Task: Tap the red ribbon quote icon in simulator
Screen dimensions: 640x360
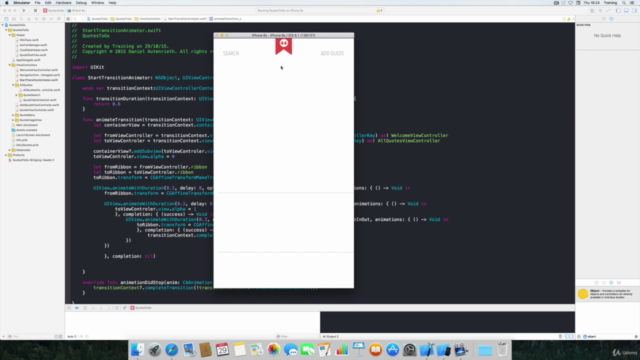Action: (x=284, y=46)
